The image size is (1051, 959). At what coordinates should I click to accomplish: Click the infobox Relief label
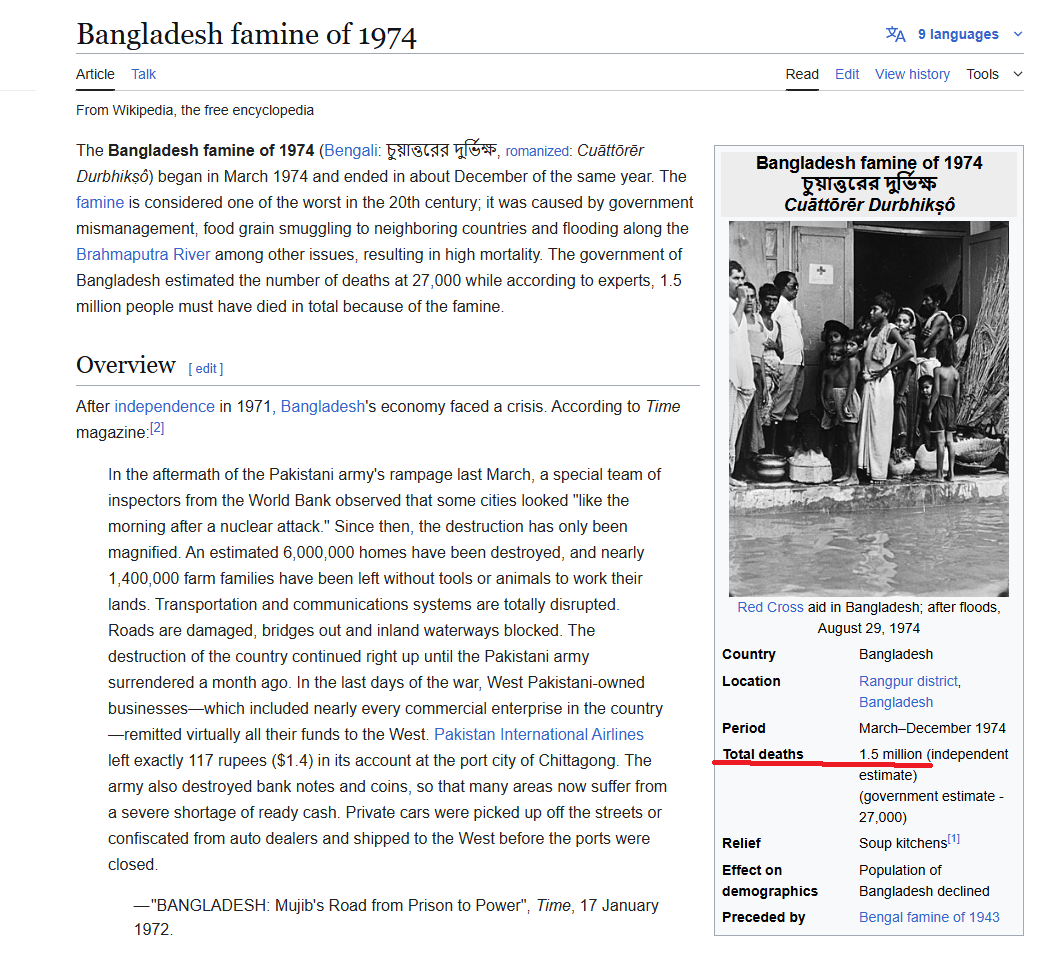coord(741,844)
